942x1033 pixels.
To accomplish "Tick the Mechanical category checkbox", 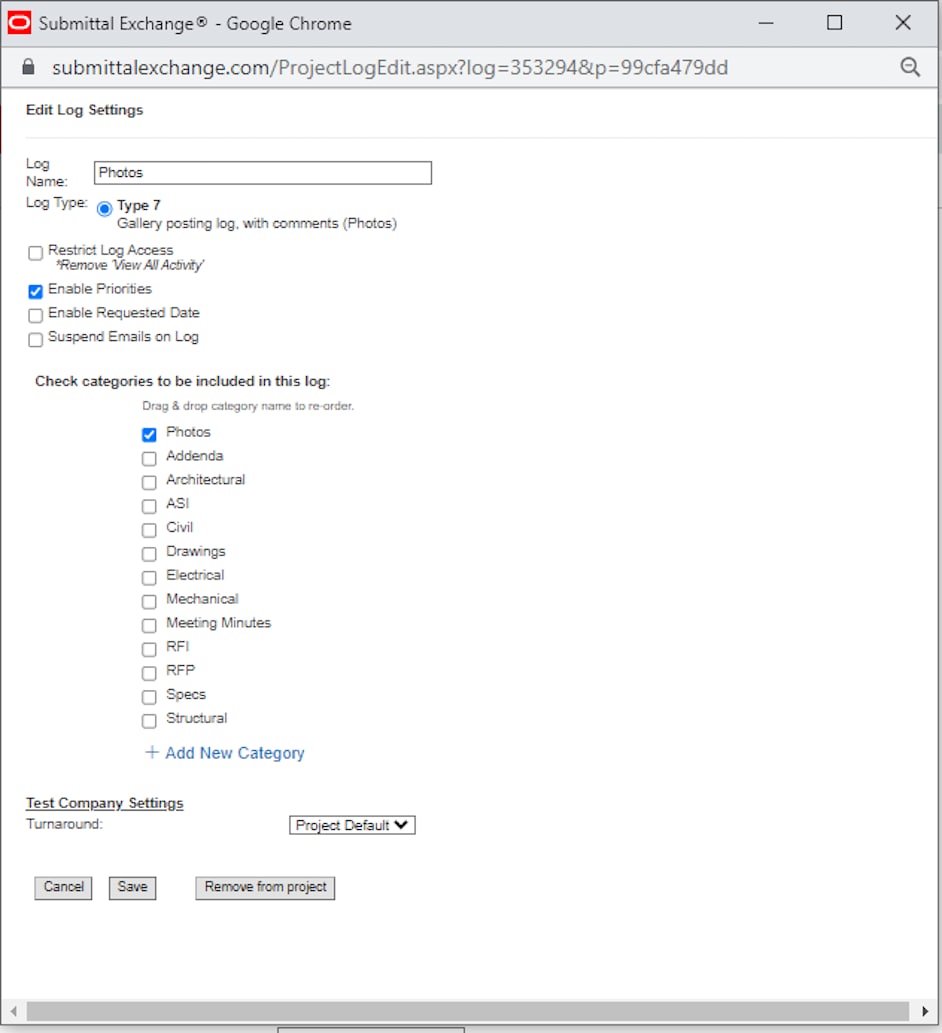I will tap(150, 601).
